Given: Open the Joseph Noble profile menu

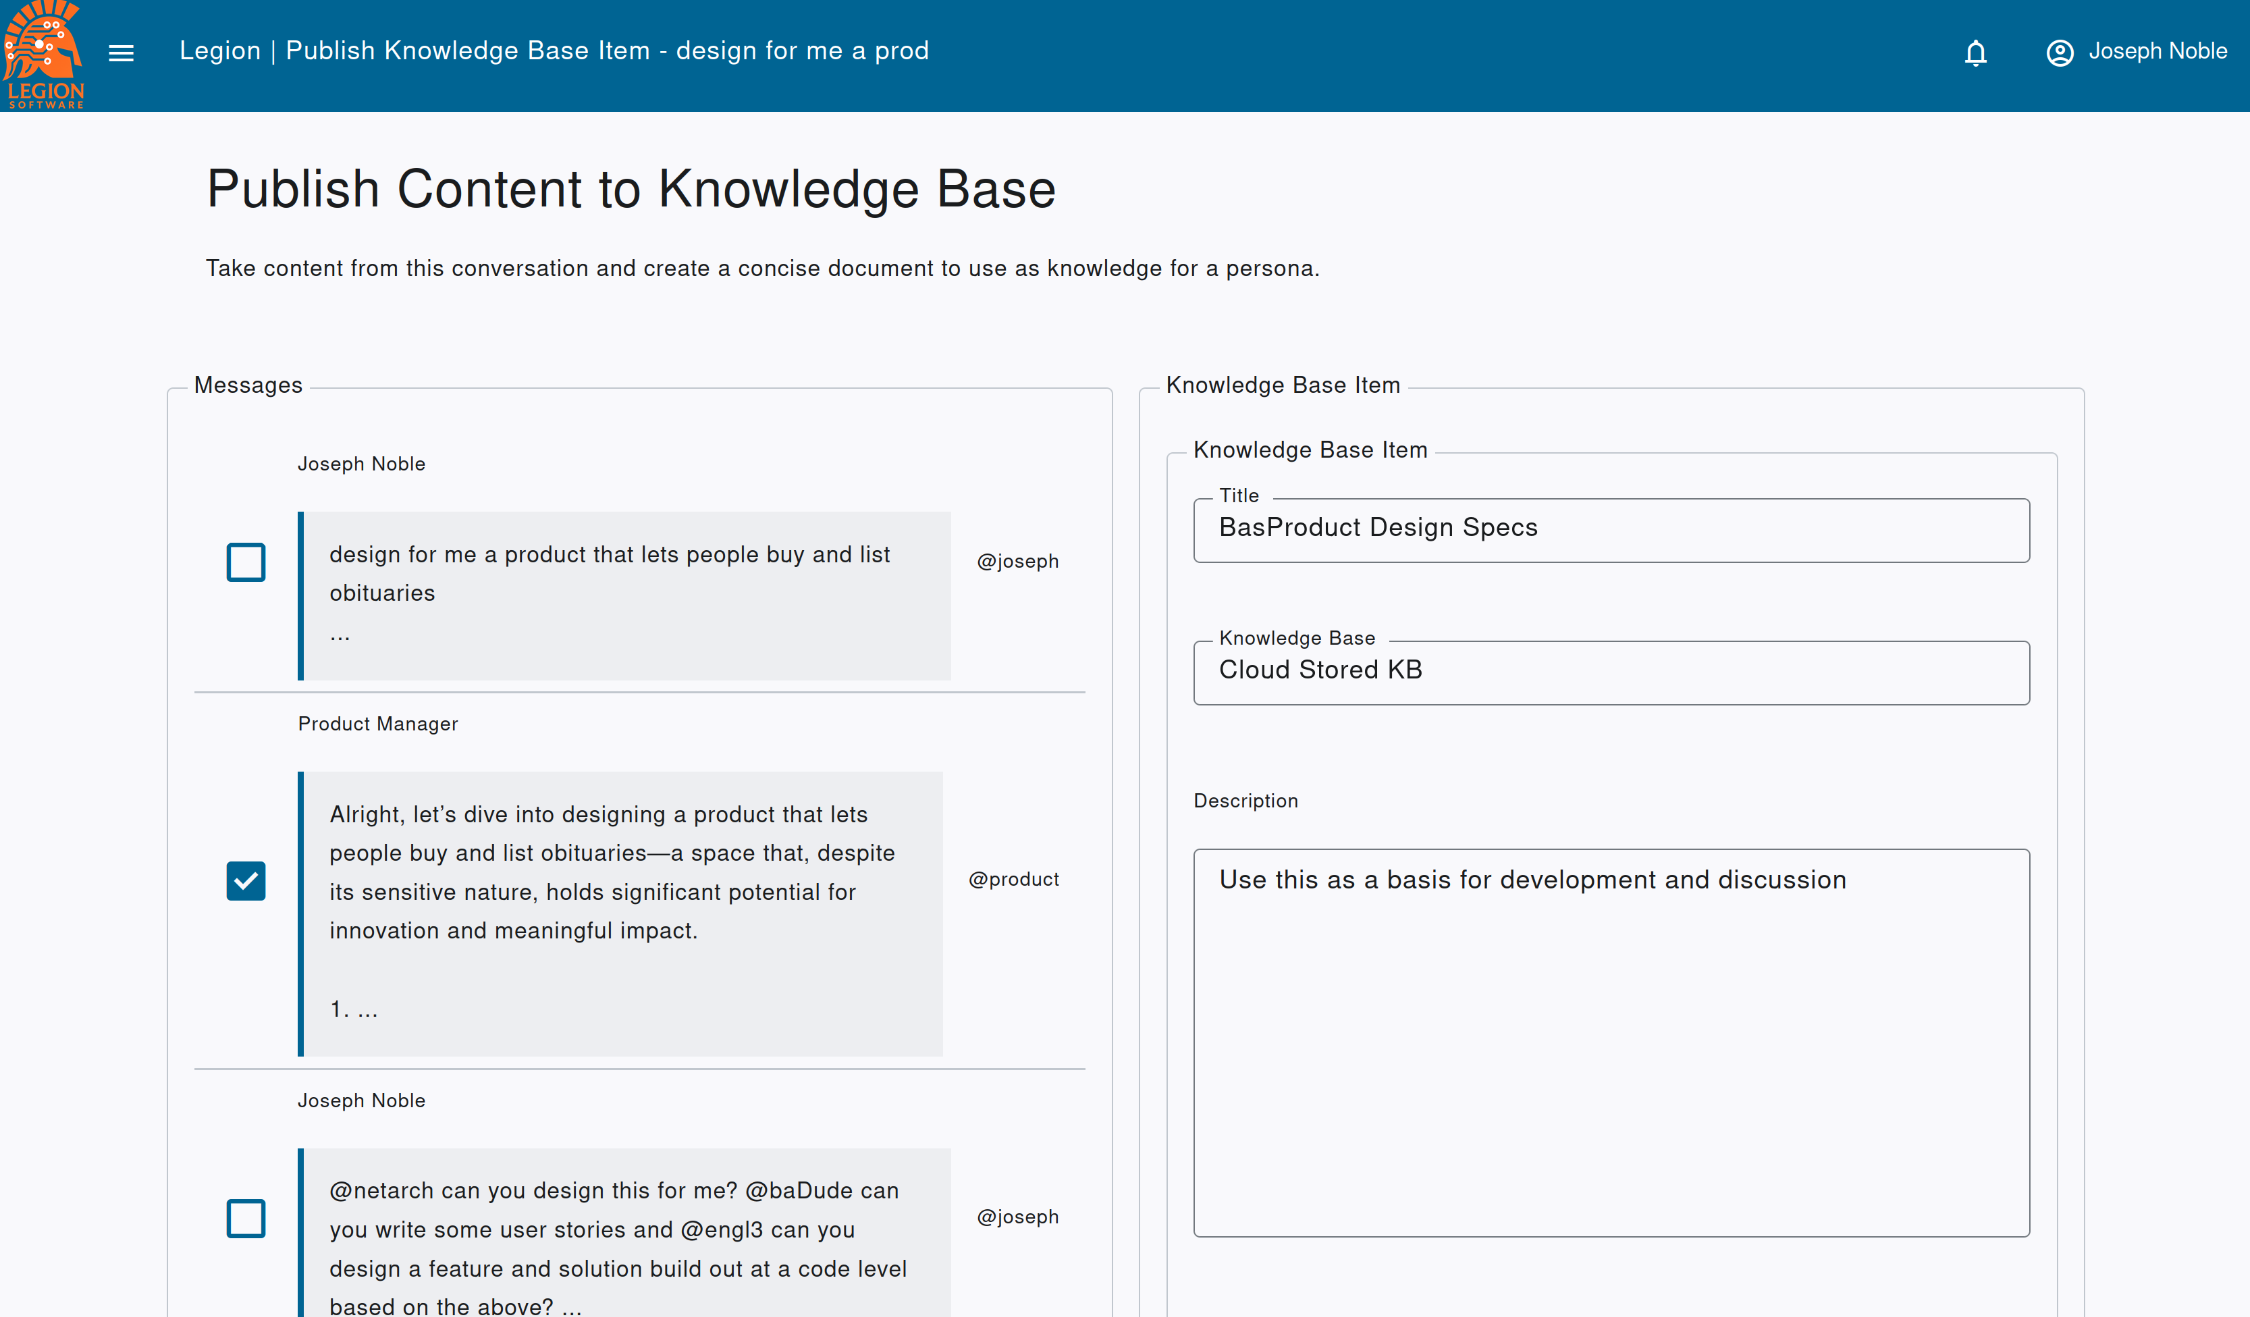Looking at the screenshot, I should (x=2157, y=52).
